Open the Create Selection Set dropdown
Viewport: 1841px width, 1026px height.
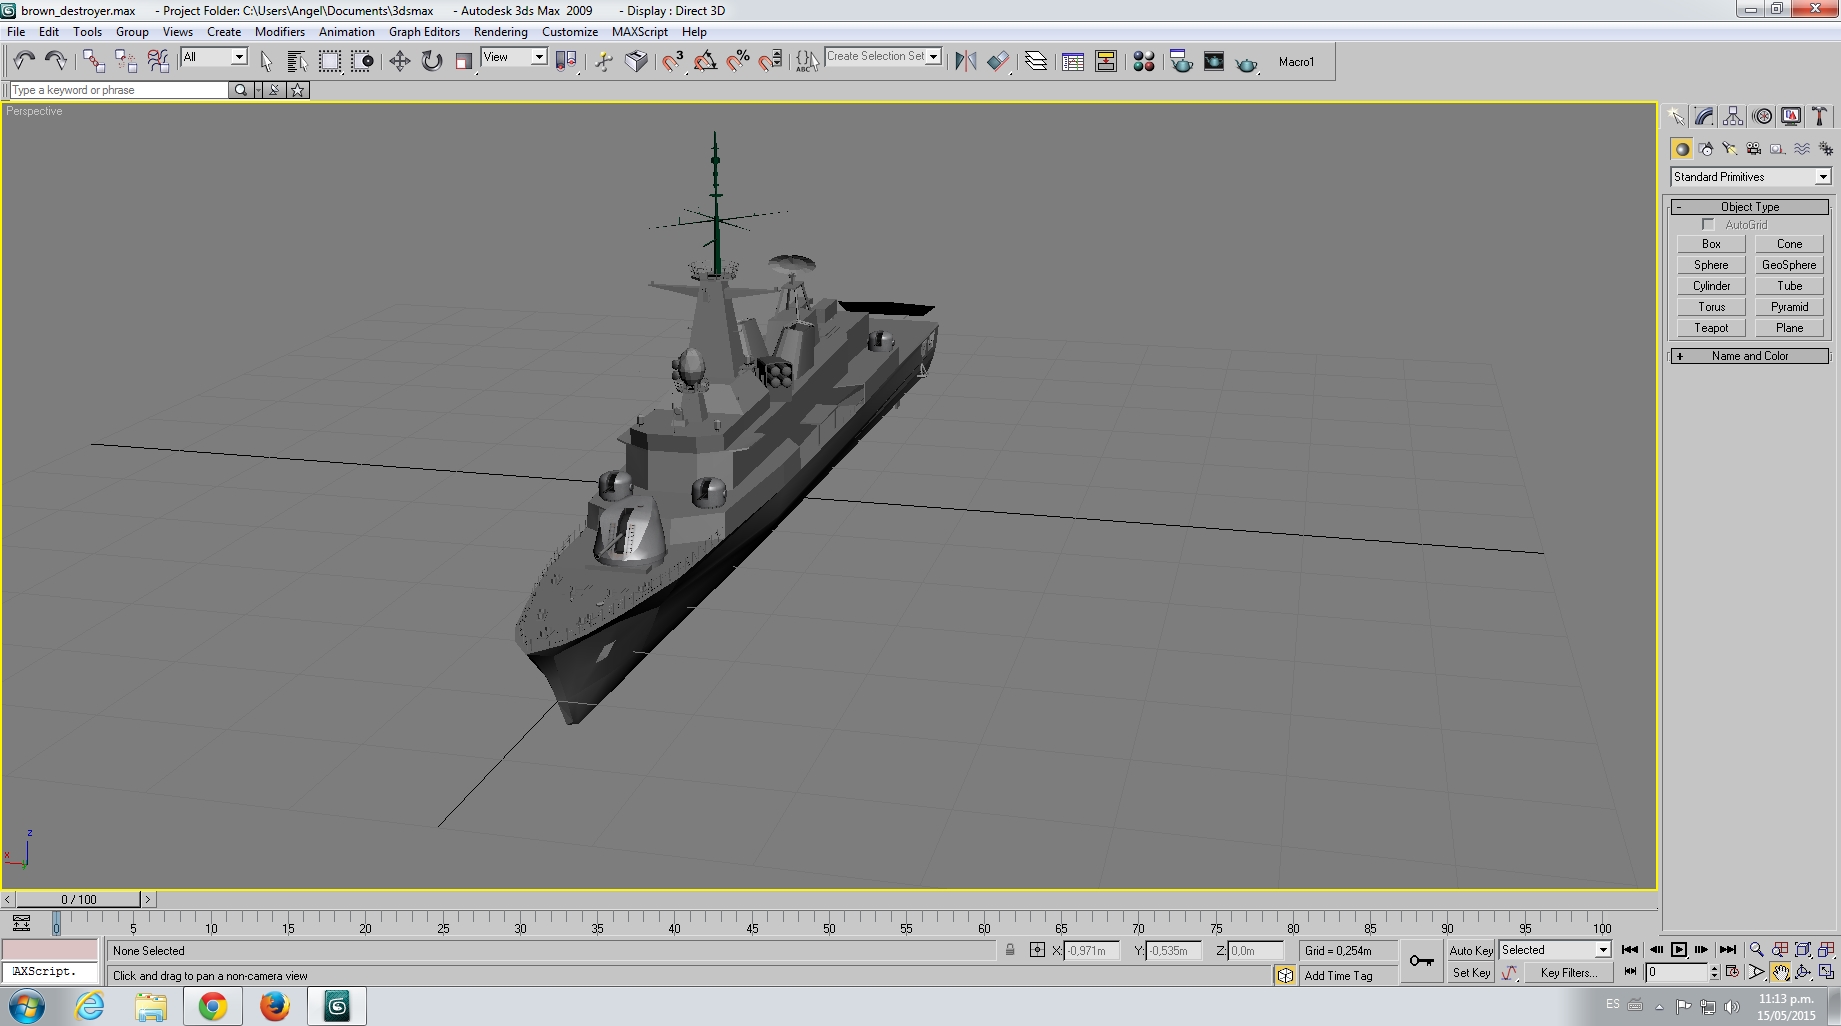(x=883, y=57)
